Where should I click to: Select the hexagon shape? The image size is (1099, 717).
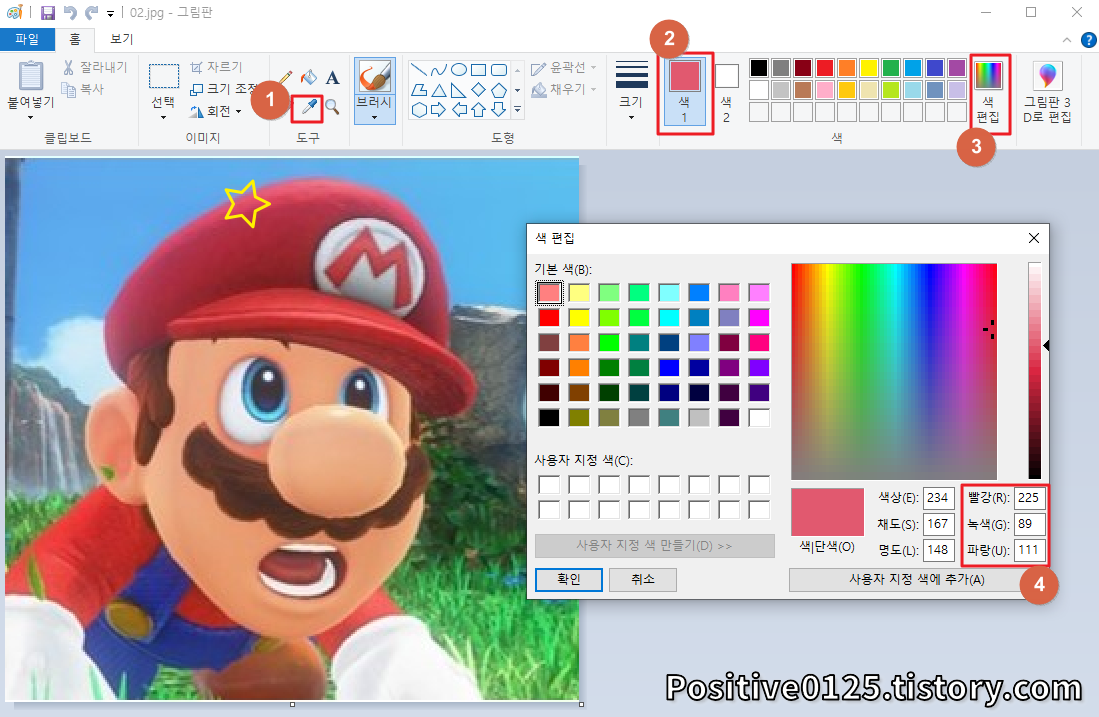point(418,109)
